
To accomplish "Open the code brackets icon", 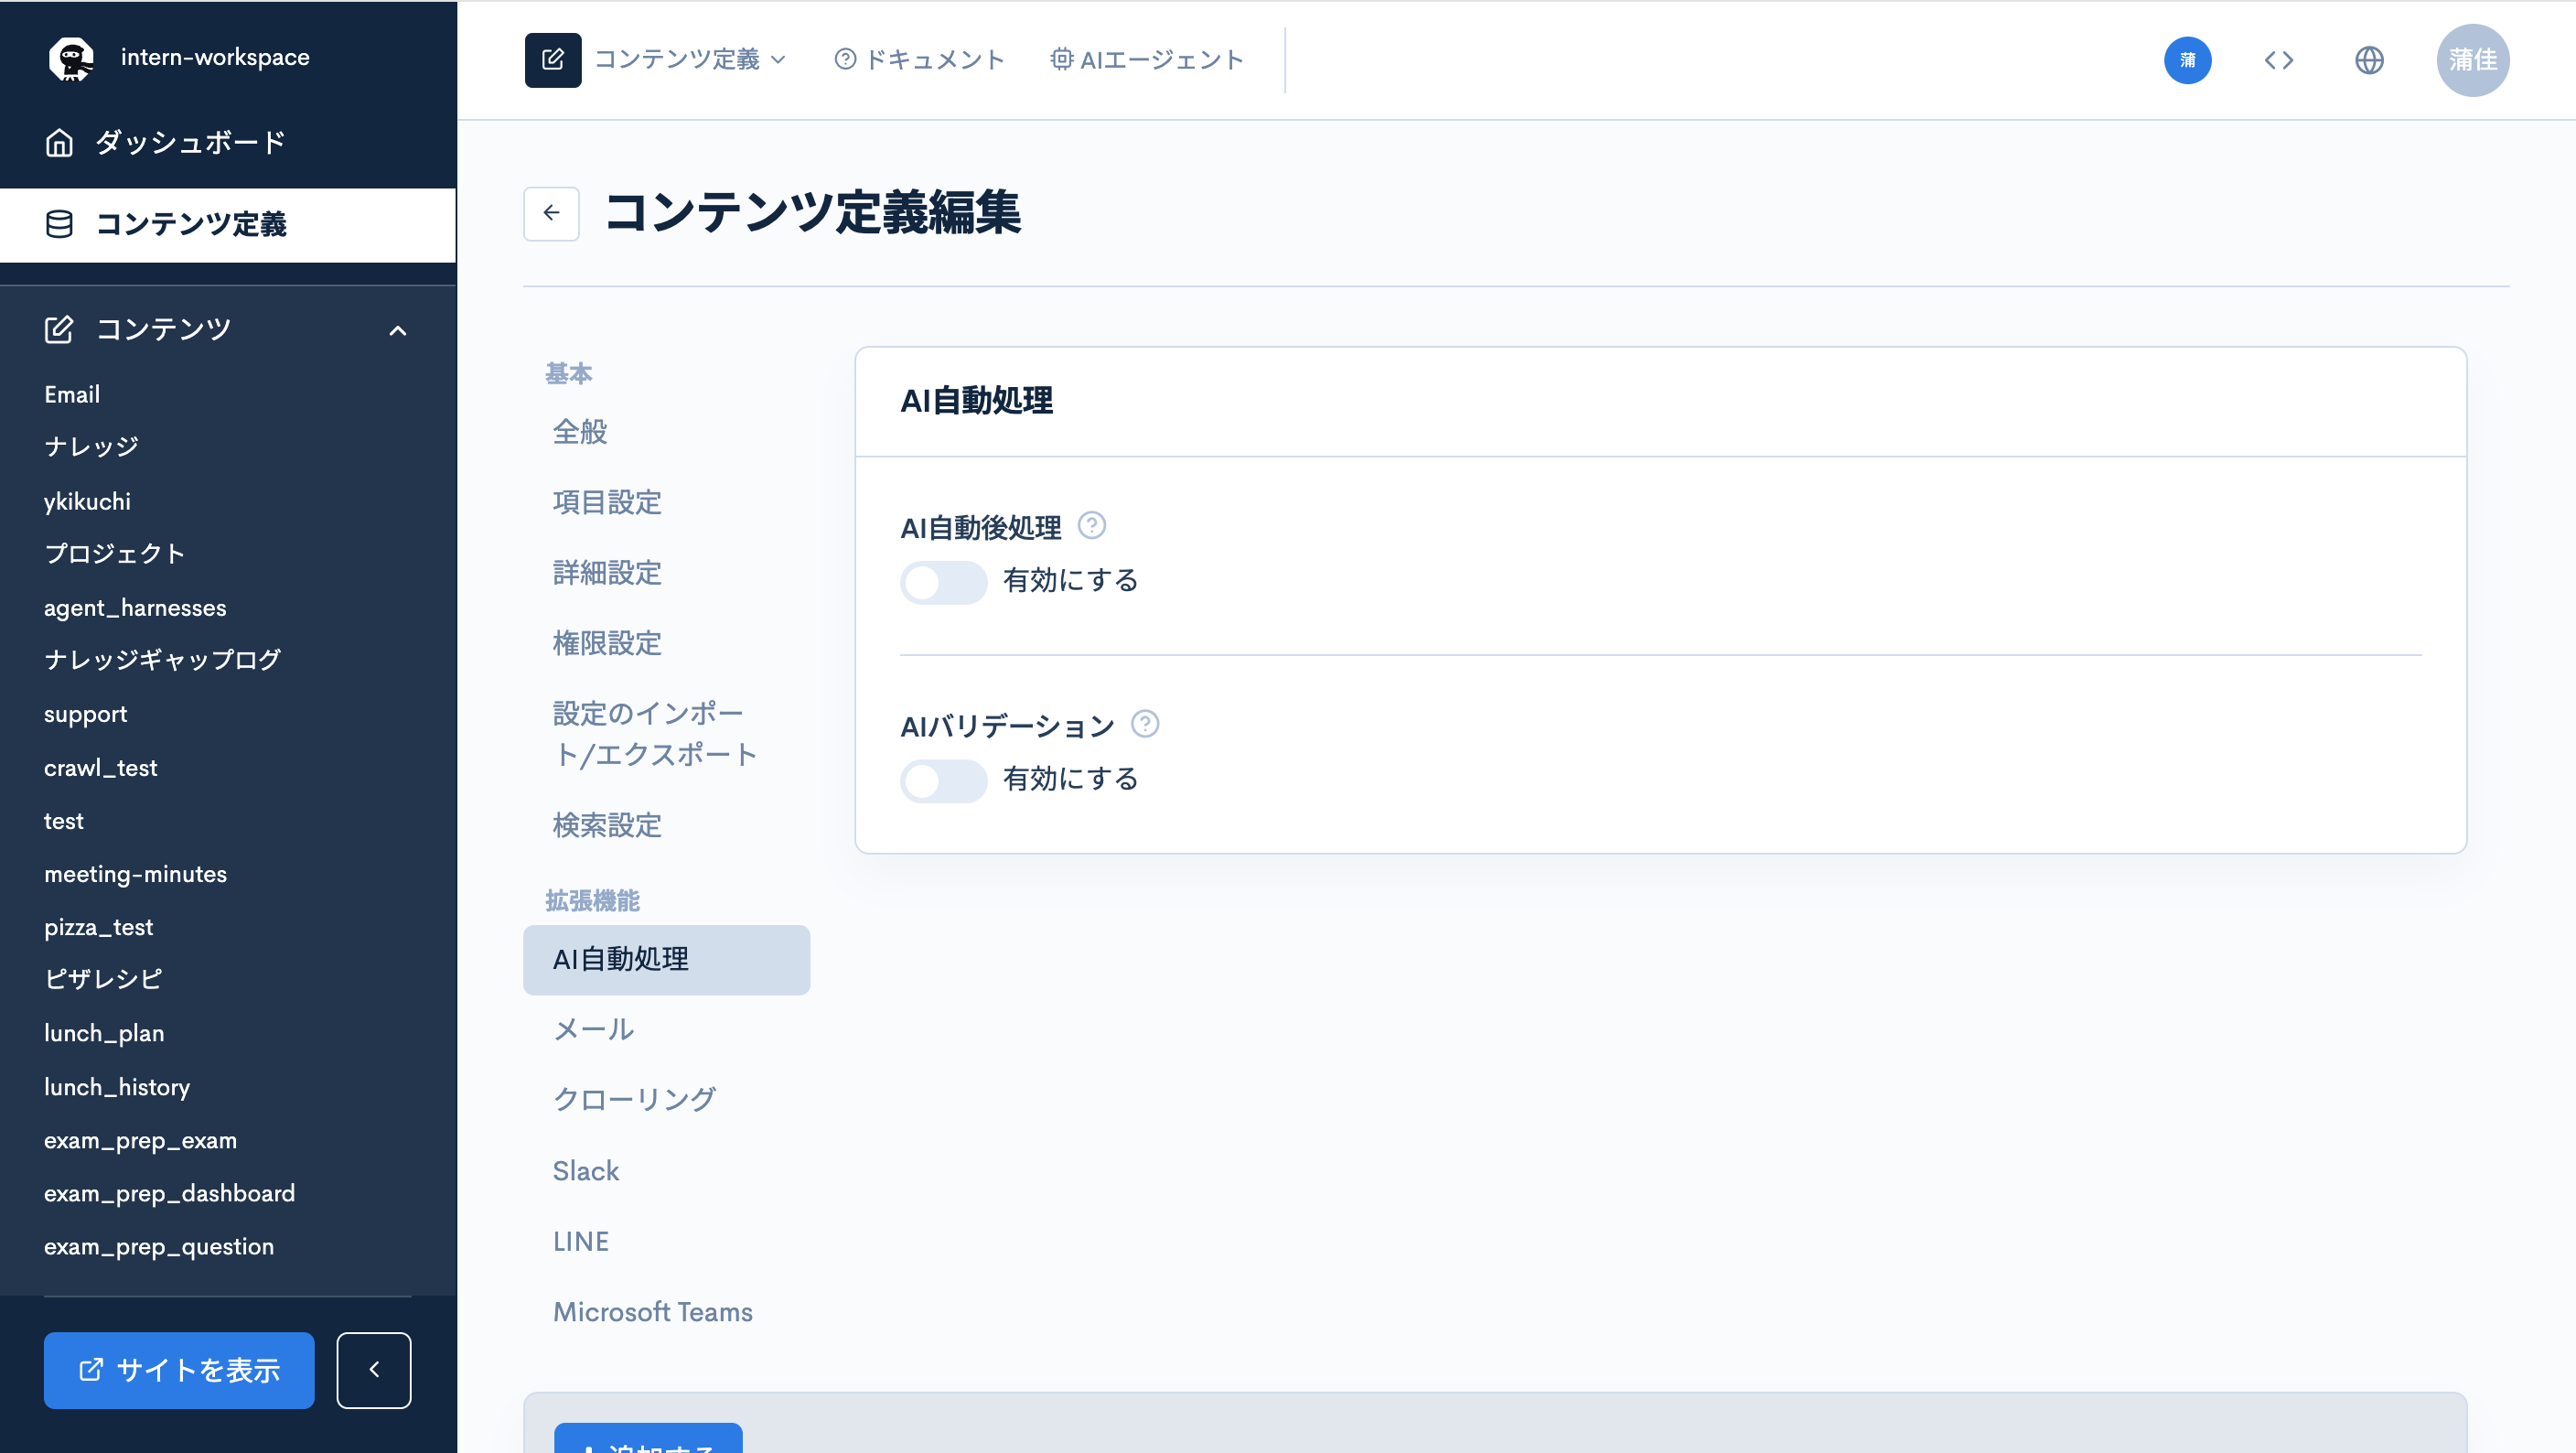I will (x=2279, y=60).
